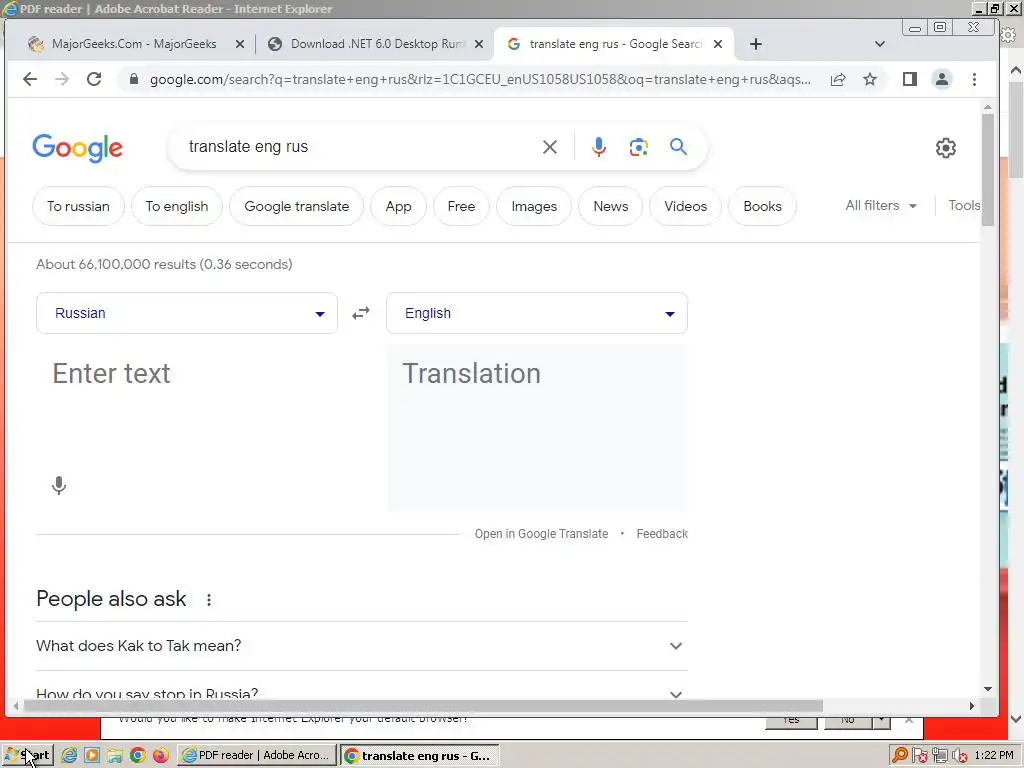
Task: Bookmark this page with the star icon
Action: [870, 80]
